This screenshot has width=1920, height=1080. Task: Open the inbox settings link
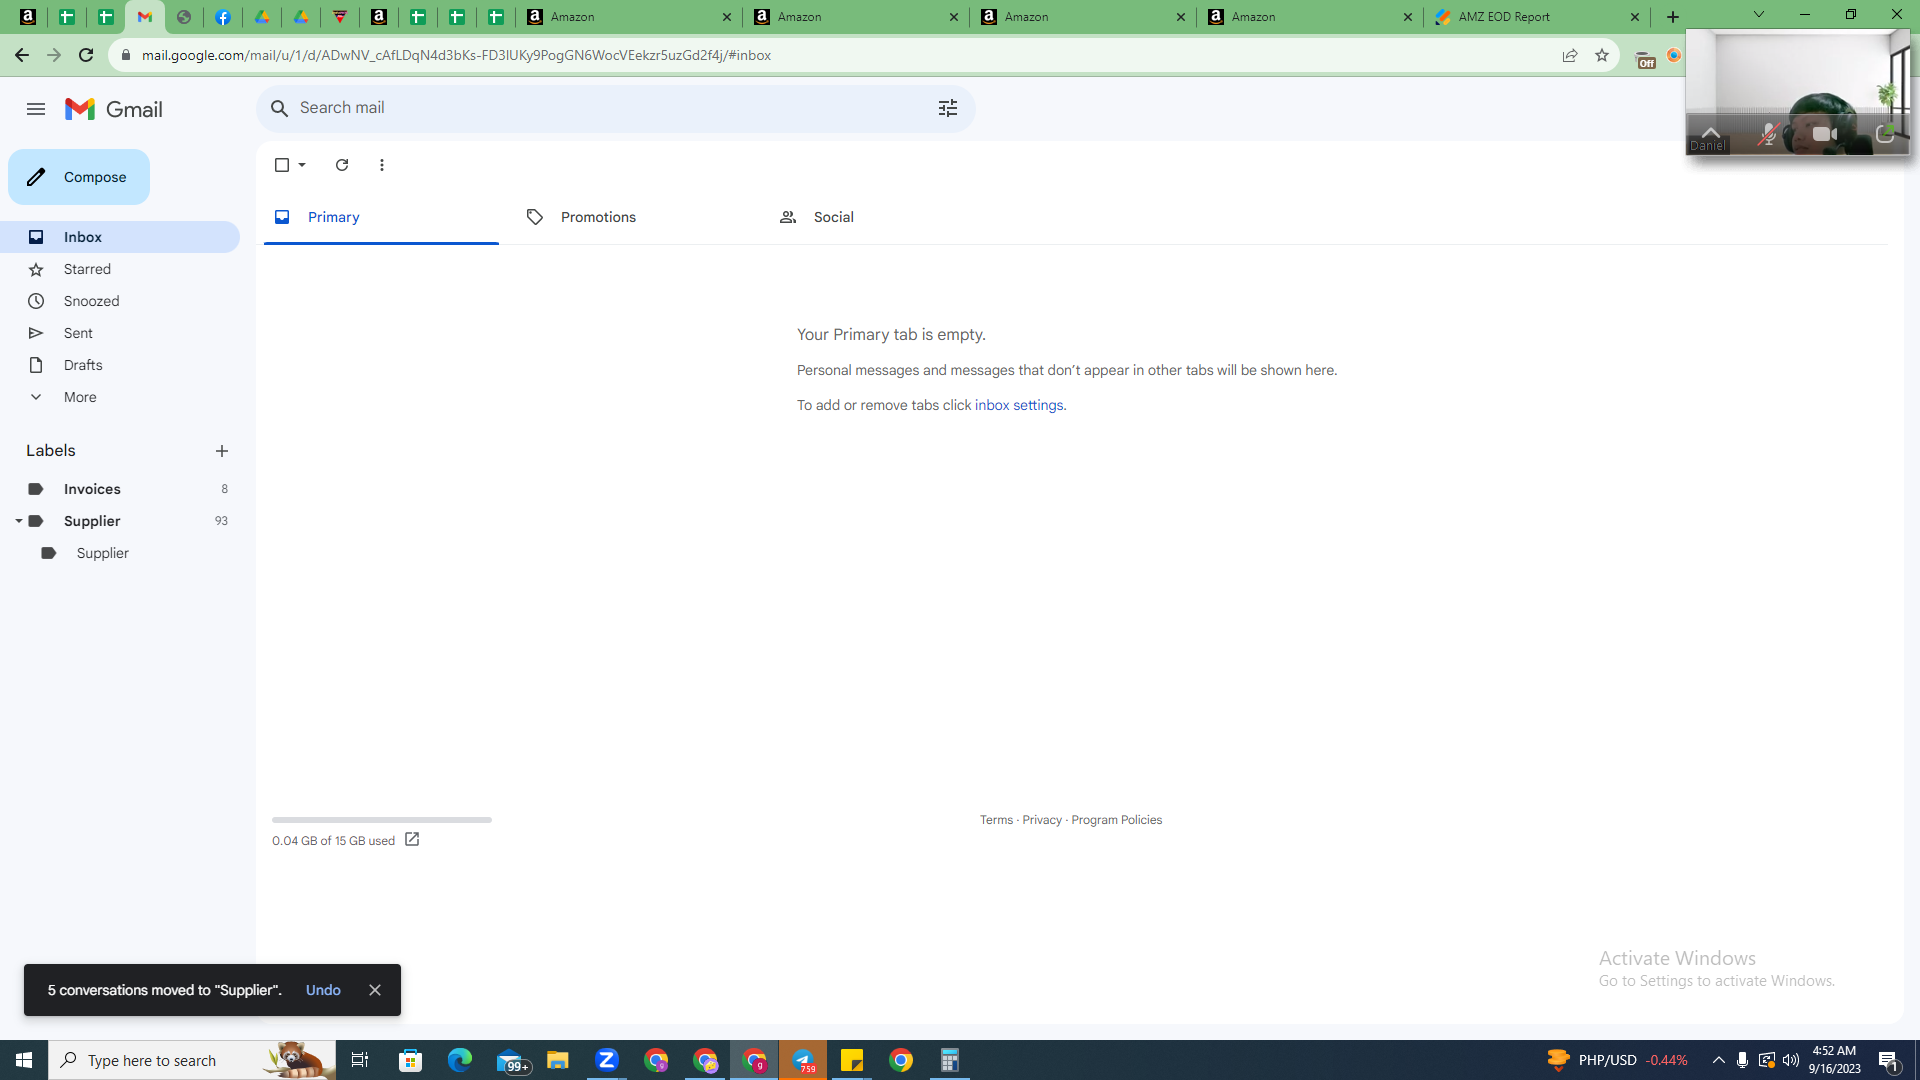(x=1019, y=405)
